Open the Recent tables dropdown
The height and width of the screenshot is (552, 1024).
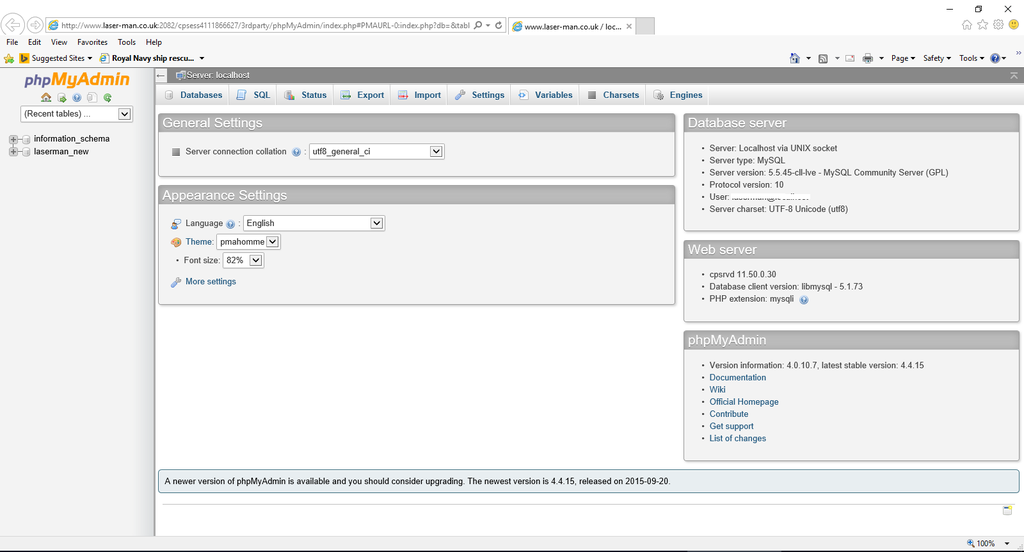pos(76,114)
